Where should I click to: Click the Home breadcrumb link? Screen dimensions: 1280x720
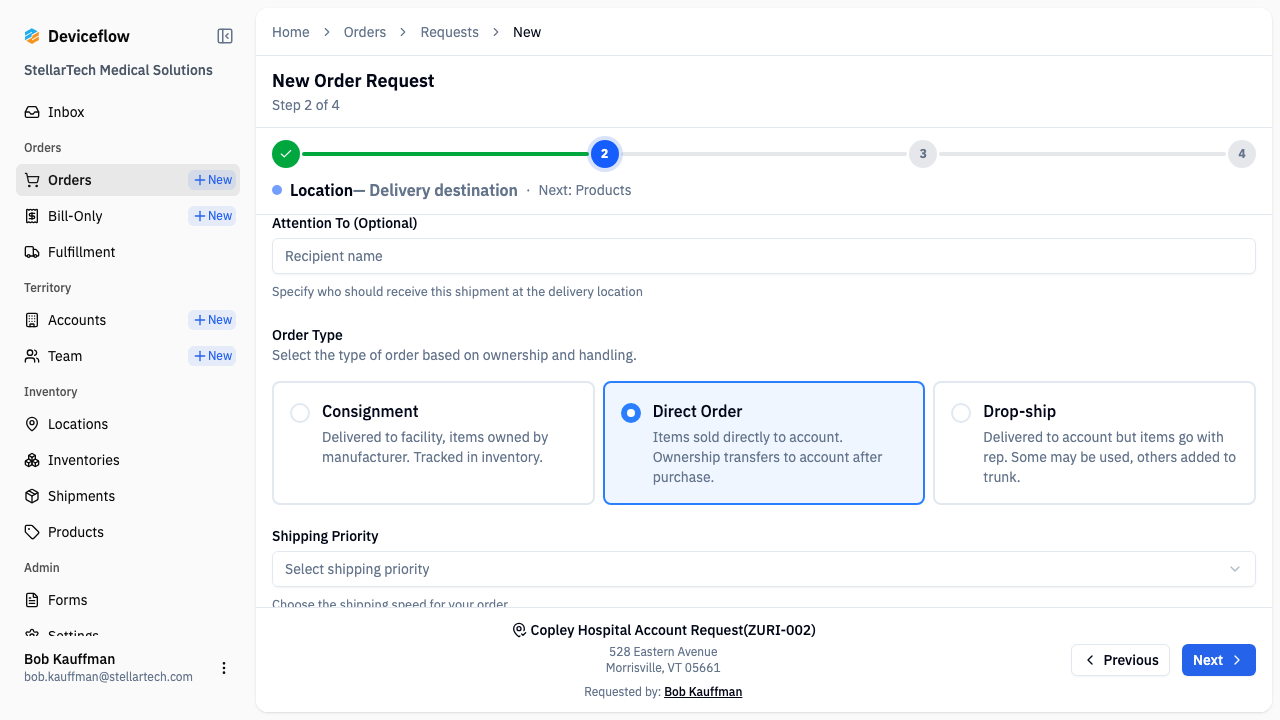(x=291, y=32)
